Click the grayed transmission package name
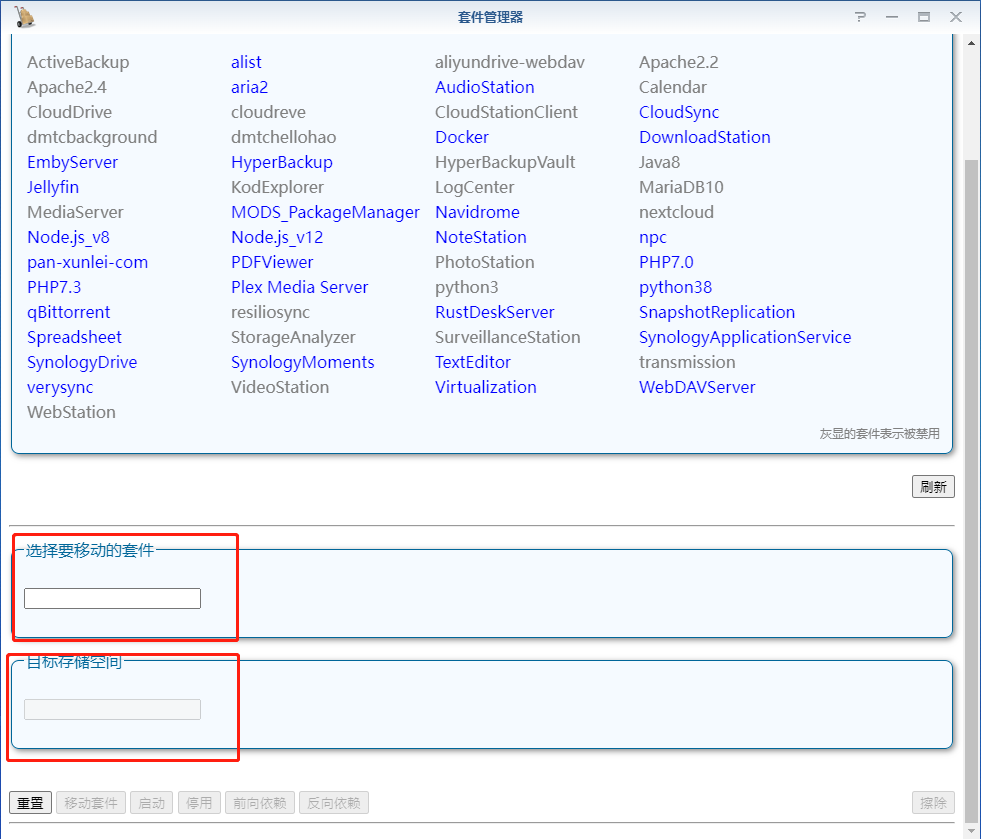 point(687,362)
